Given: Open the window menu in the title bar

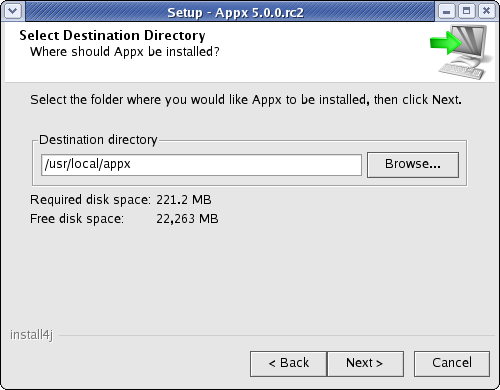Looking at the screenshot, I should pyautogui.click(x=13, y=11).
